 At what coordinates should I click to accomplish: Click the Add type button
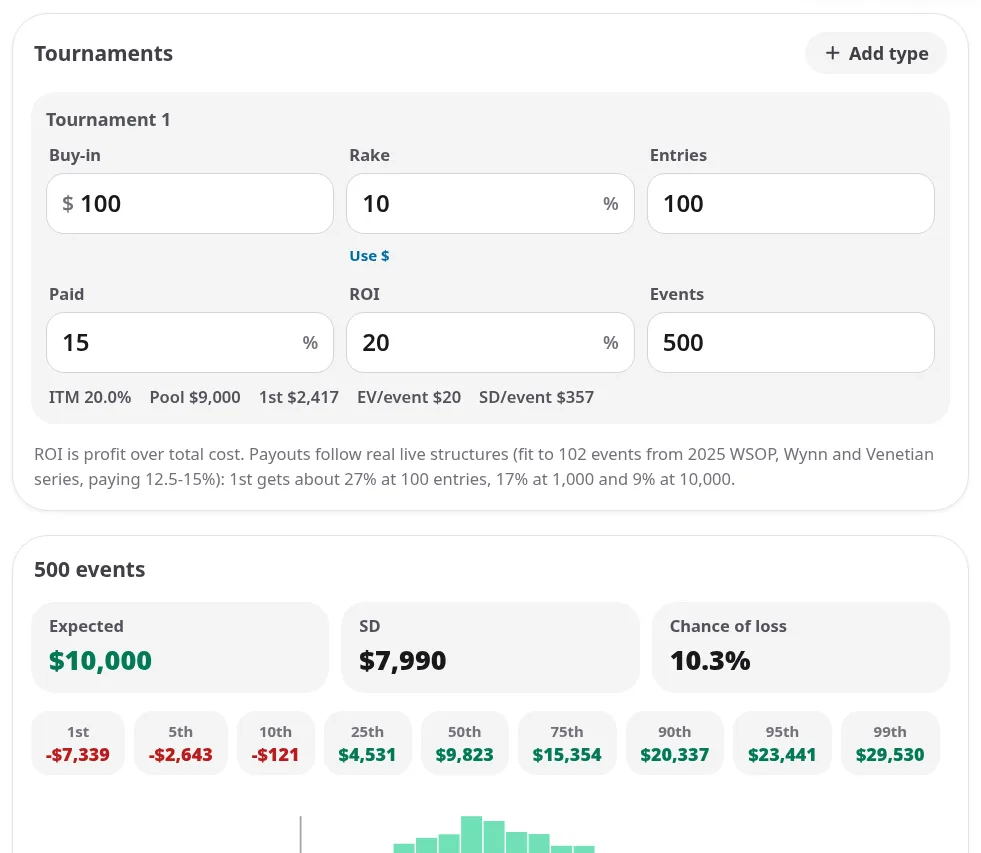tap(875, 53)
